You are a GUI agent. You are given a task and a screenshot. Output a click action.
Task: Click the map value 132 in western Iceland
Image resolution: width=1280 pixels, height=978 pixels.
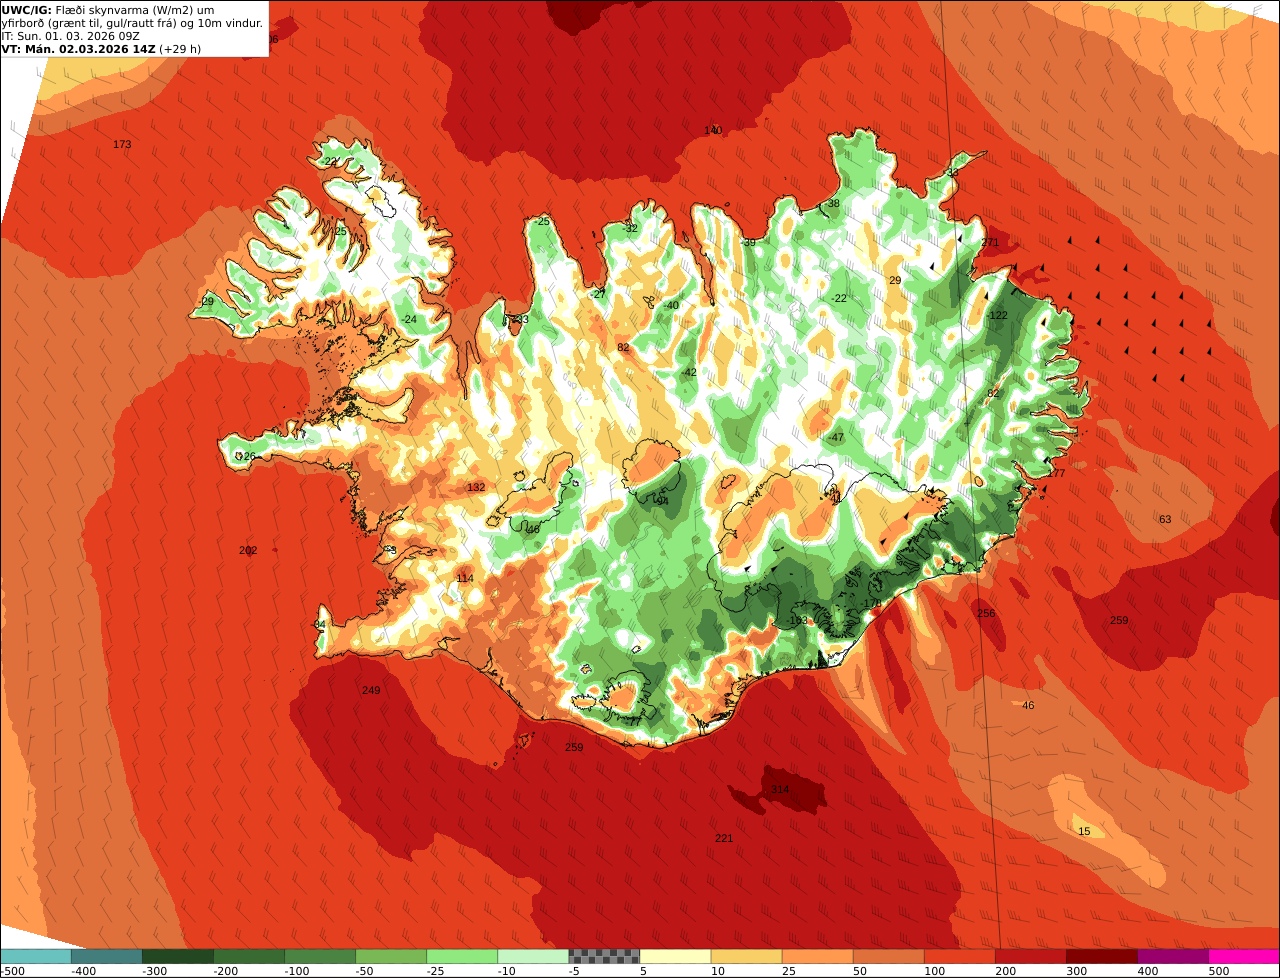(x=476, y=488)
